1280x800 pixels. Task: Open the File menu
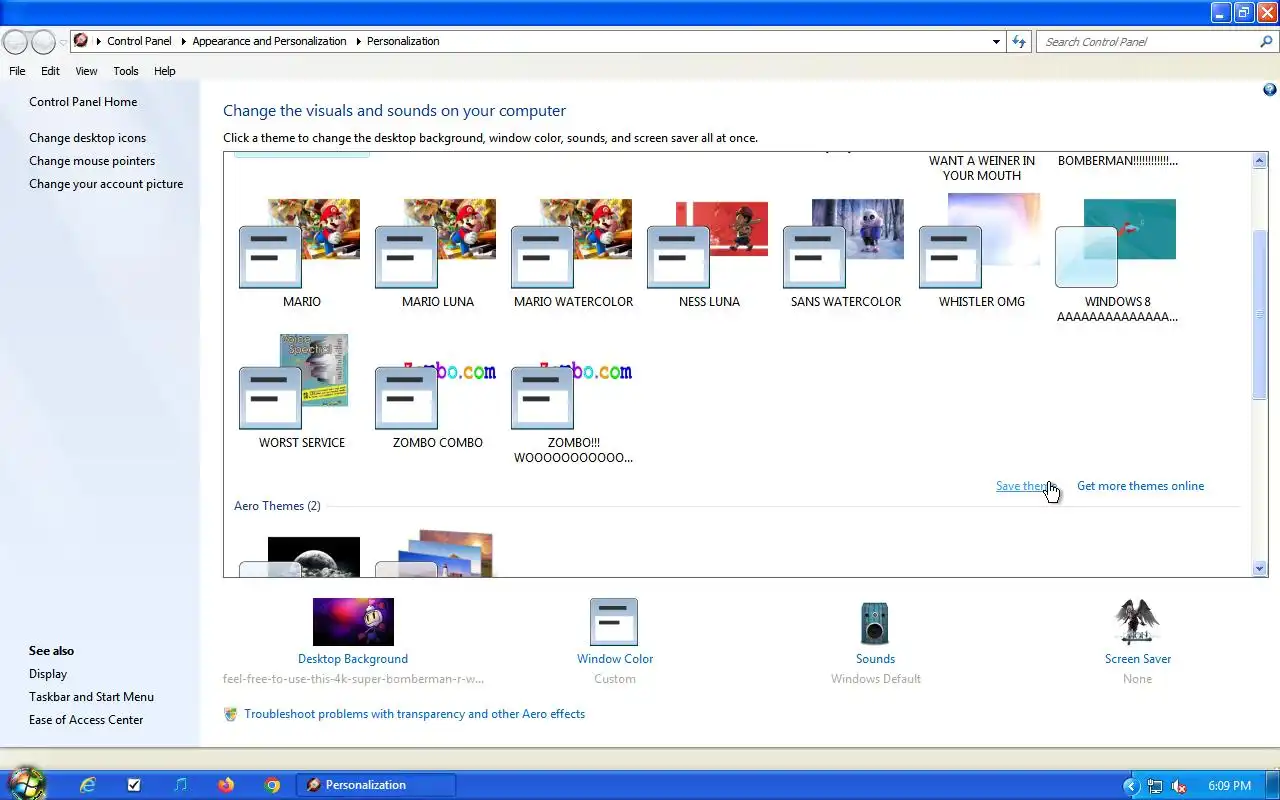17,71
